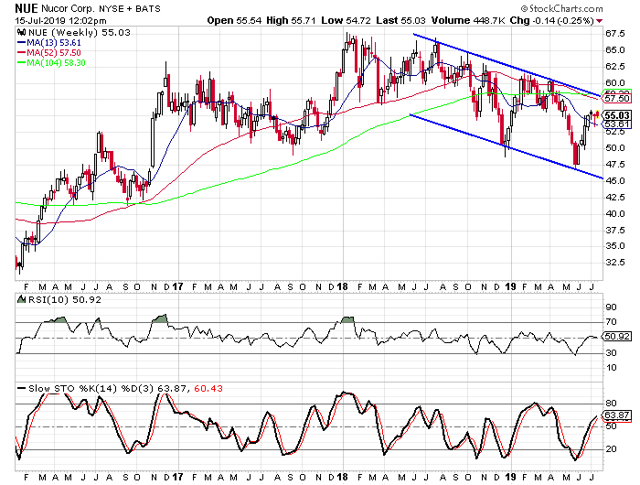Click the red down-arrow change indicator
This screenshot has height=485, width=640.
(x=599, y=21)
